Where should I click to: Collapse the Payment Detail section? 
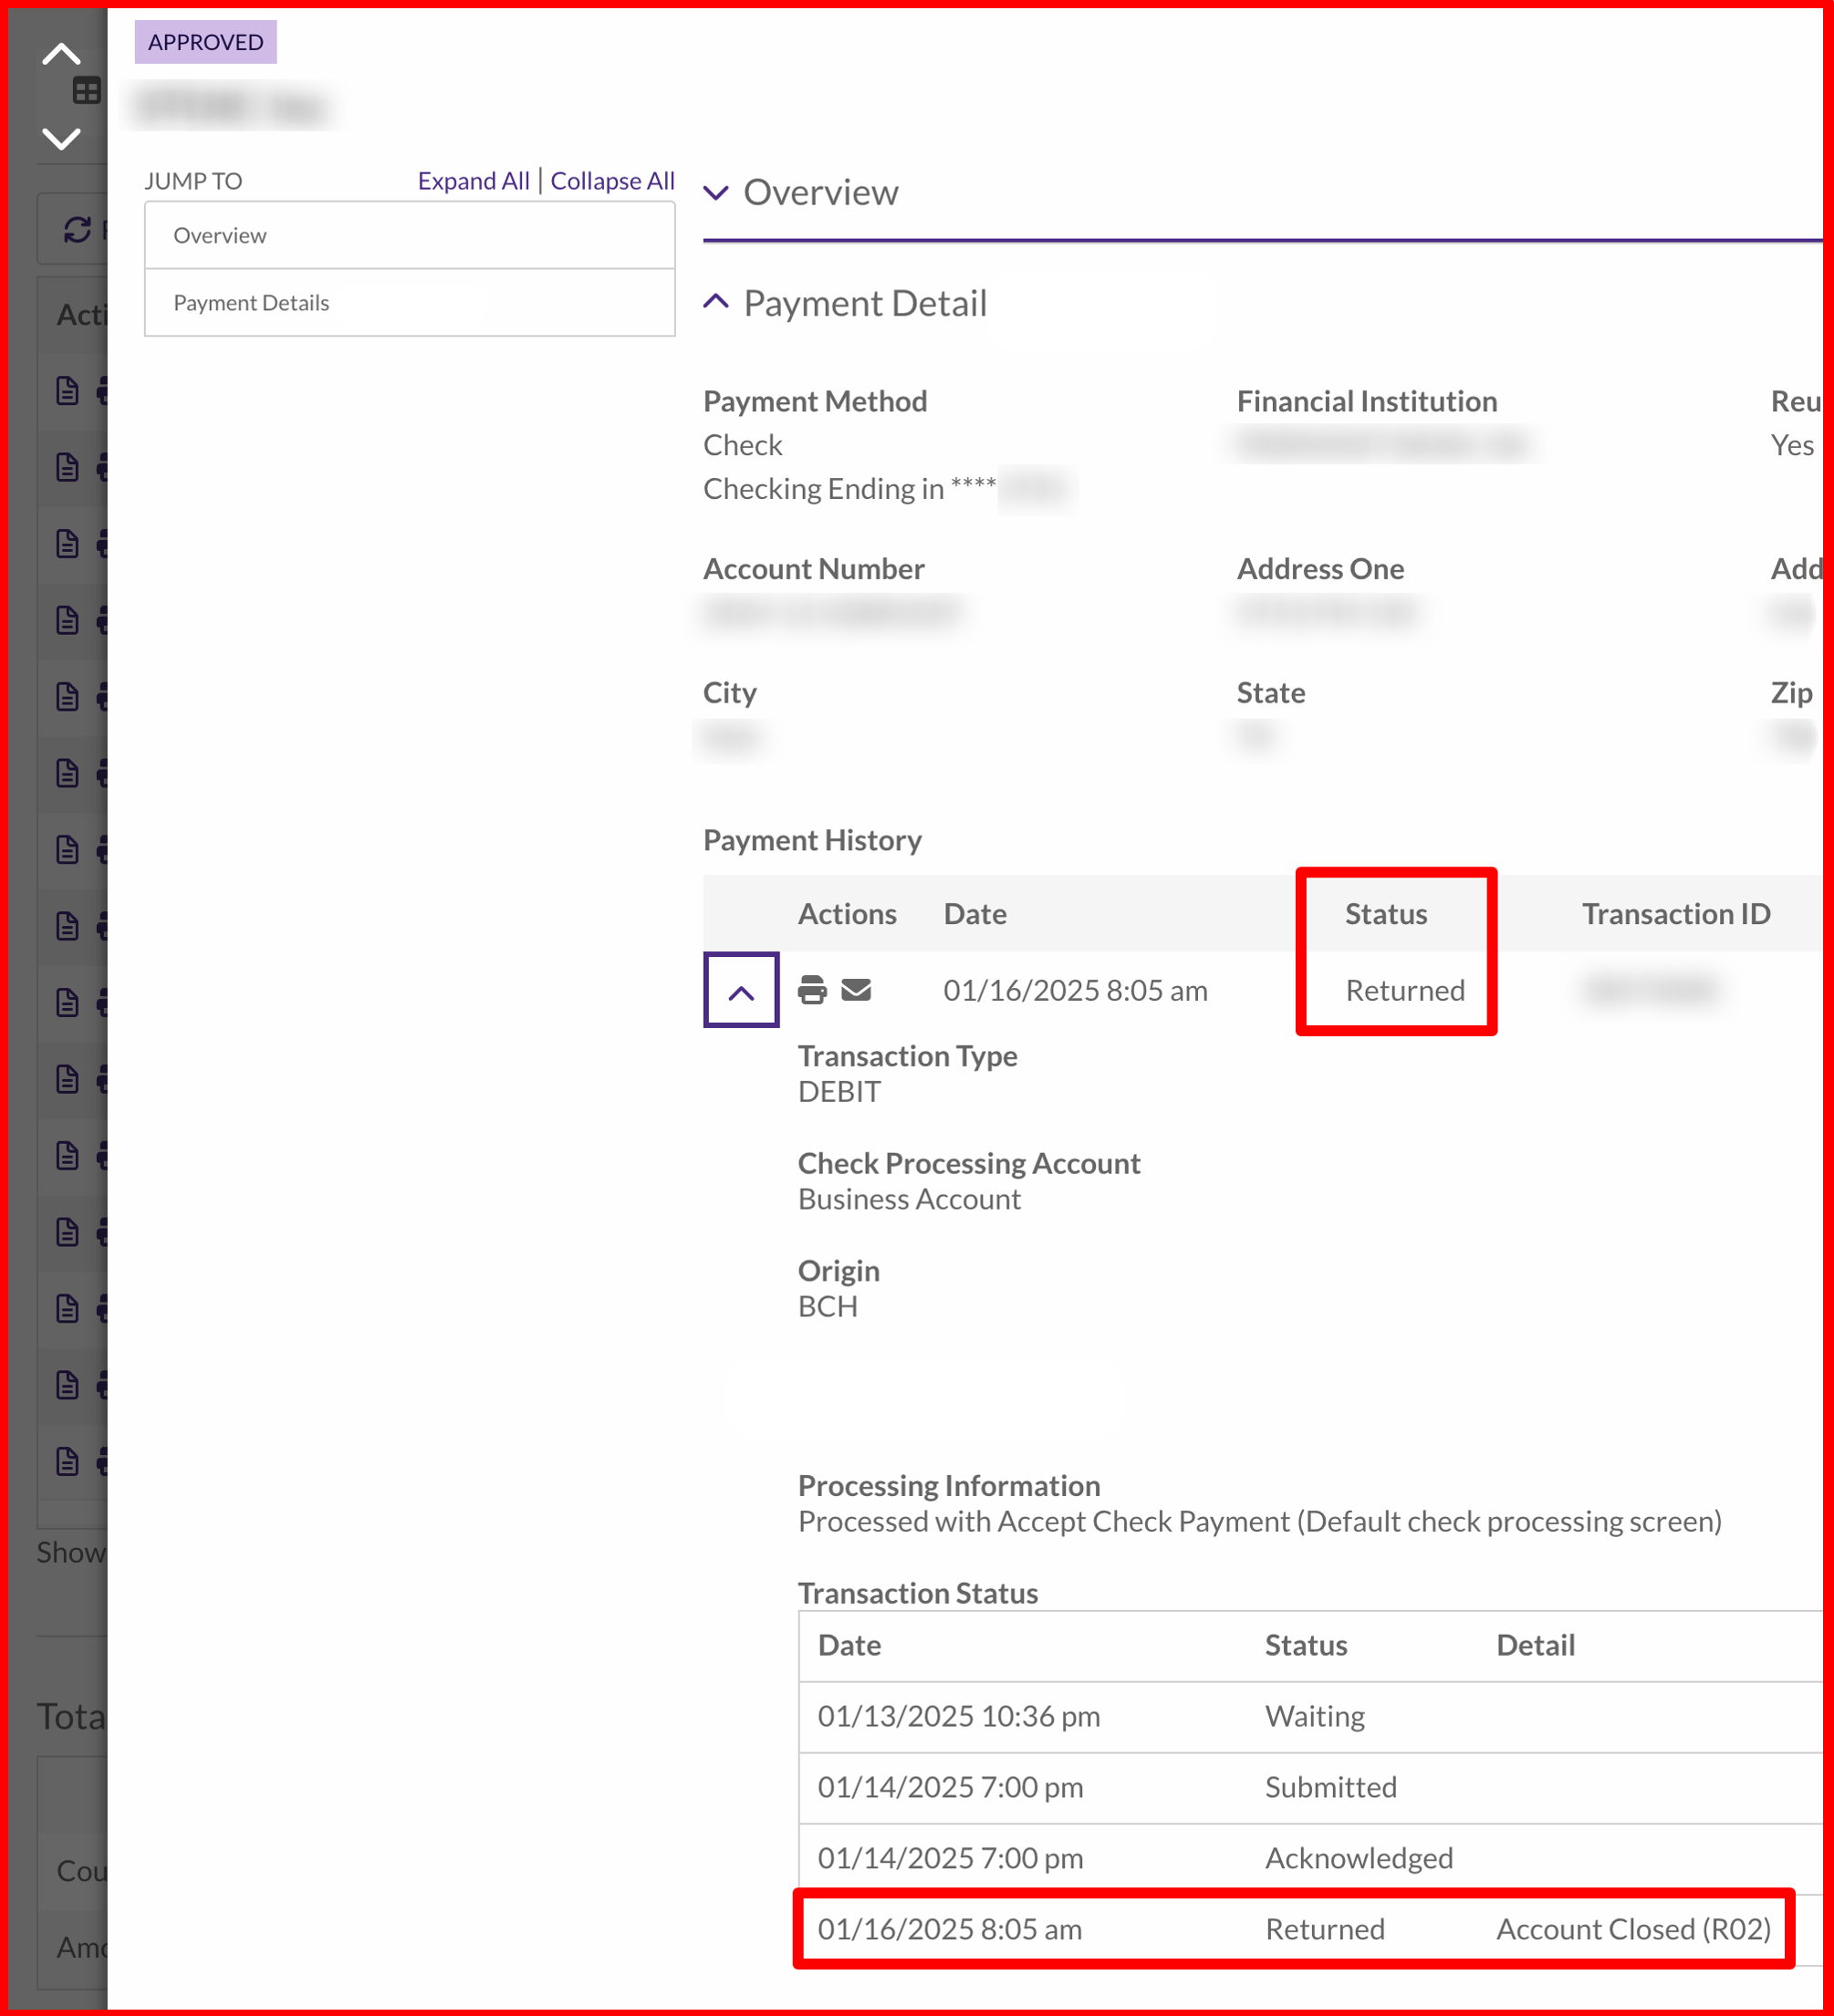pos(716,301)
